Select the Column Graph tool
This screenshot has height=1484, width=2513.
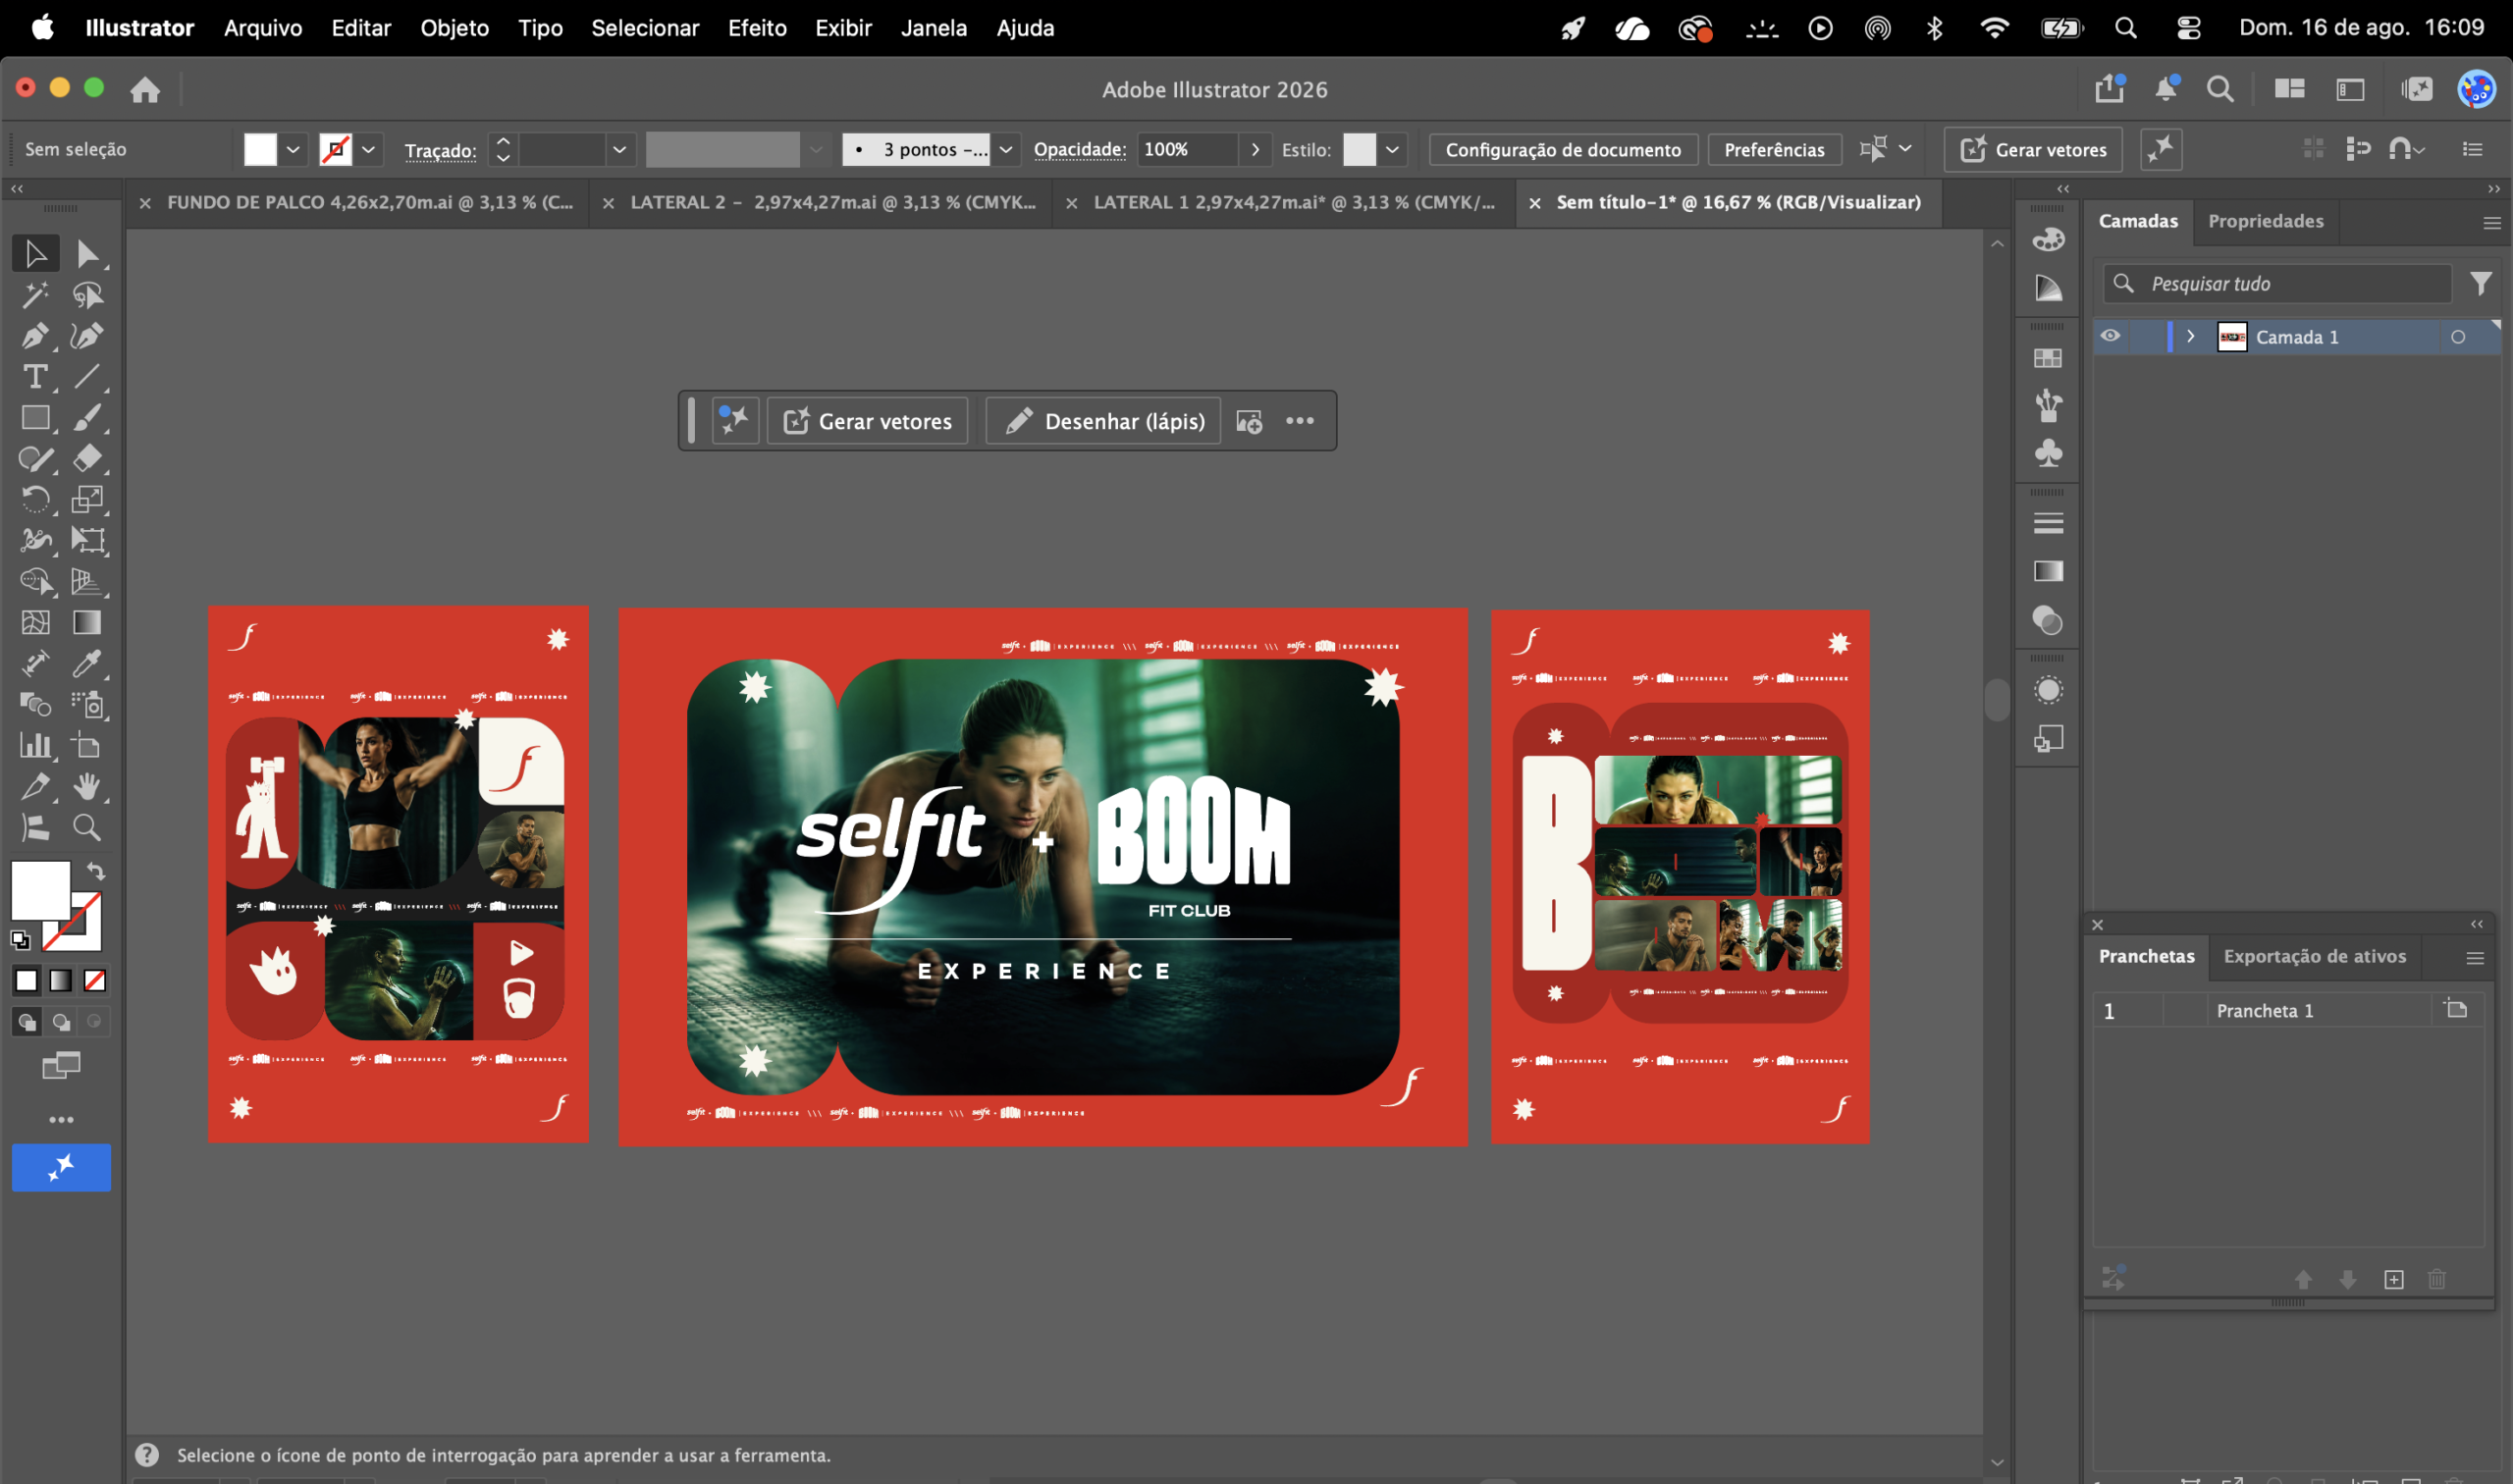36,746
